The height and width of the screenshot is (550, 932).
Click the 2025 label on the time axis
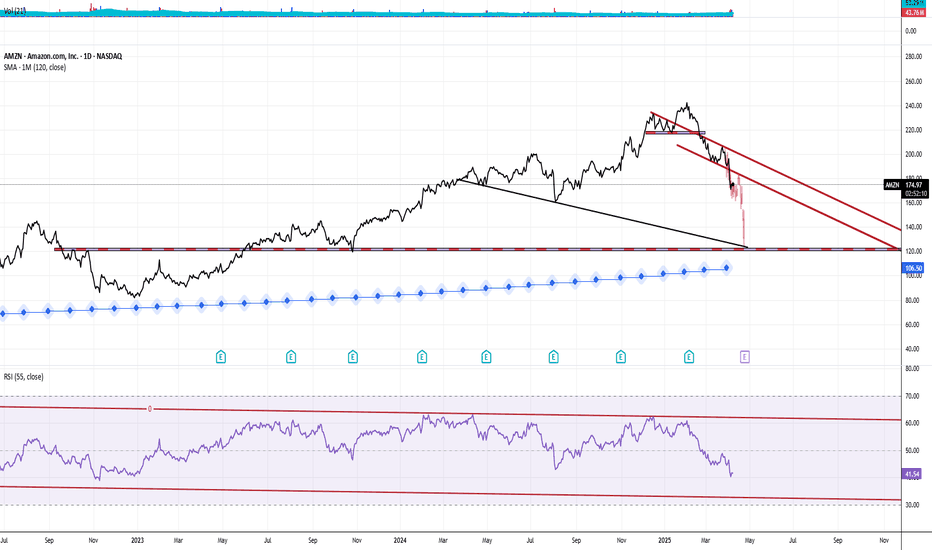click(665, 540)
